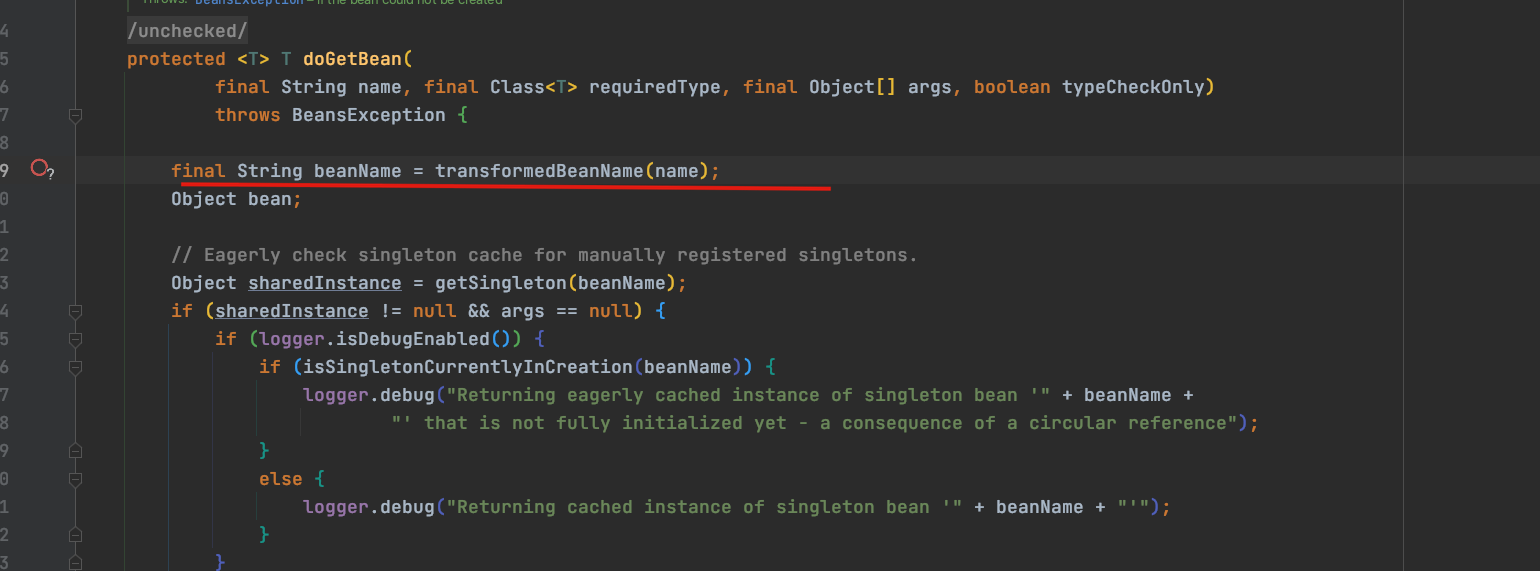This screenshot has height=571, width=1540.
Task: Click the 'Eagerly check singleton cache' comment
Action: tap(544, 255)
